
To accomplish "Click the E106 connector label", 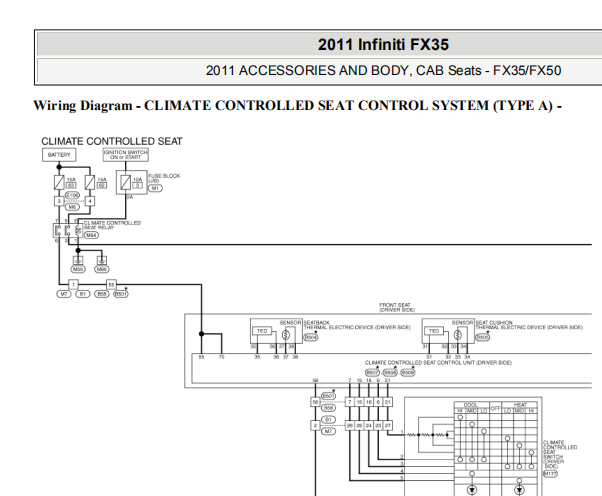I will (72, 195).
